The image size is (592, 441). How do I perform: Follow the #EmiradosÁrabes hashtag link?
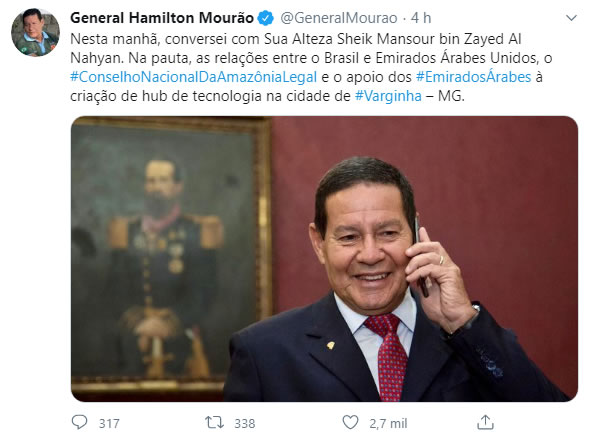click(473, 77)
